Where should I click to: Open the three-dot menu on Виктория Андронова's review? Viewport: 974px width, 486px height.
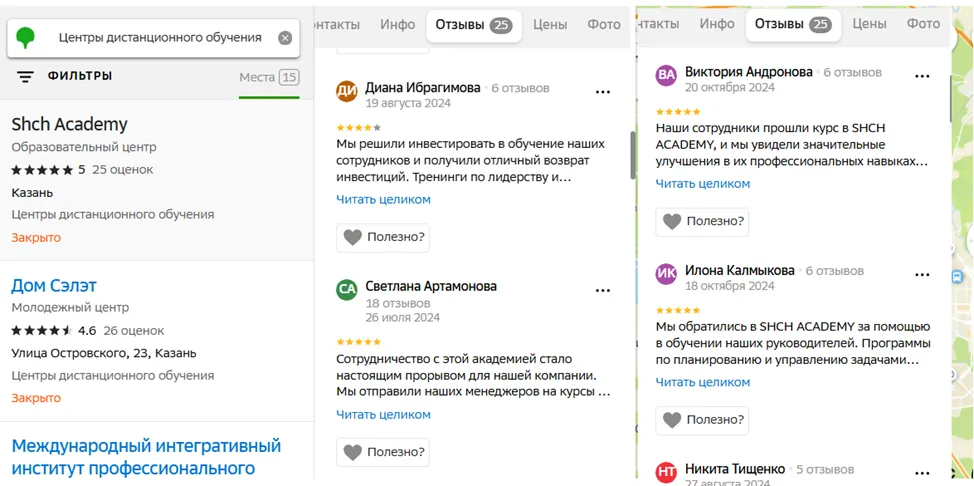pyautogui.click(x=922, y=76)
